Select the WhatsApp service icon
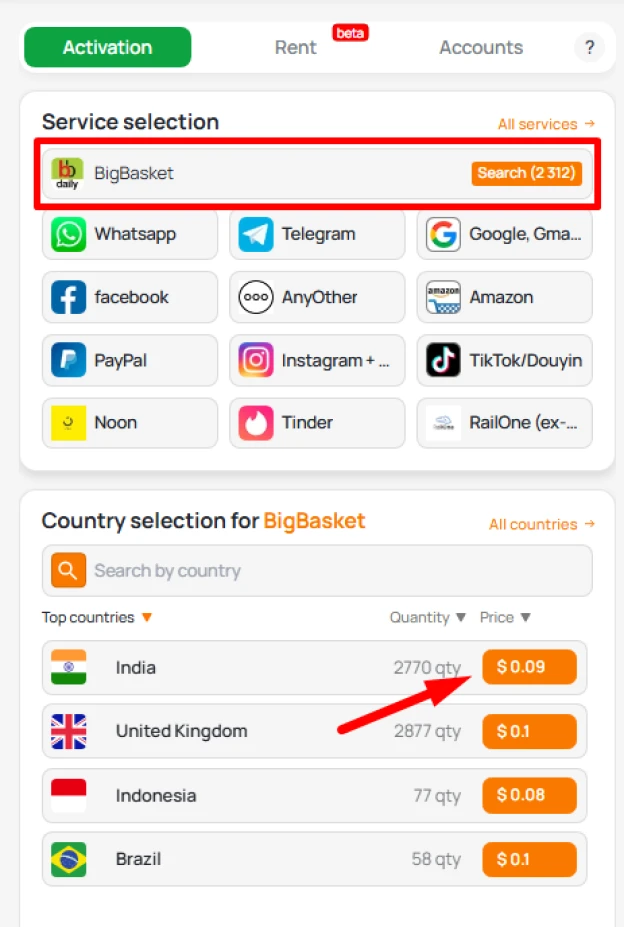 click(65, 234)
